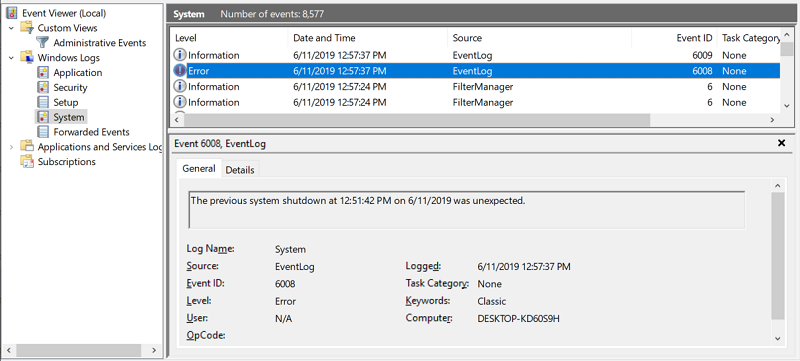Click info icon of FilterManager 12:57:24 first row
800x361 pixels.
point(180,87)
